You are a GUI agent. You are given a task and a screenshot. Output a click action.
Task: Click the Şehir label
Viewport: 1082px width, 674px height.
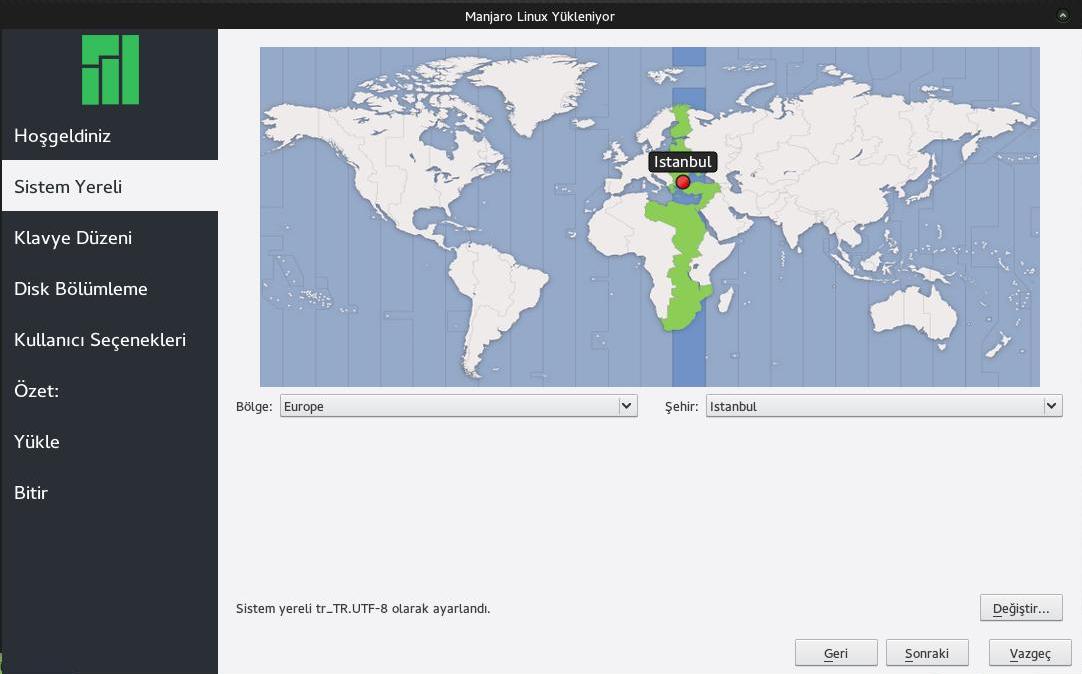[682, 406]
